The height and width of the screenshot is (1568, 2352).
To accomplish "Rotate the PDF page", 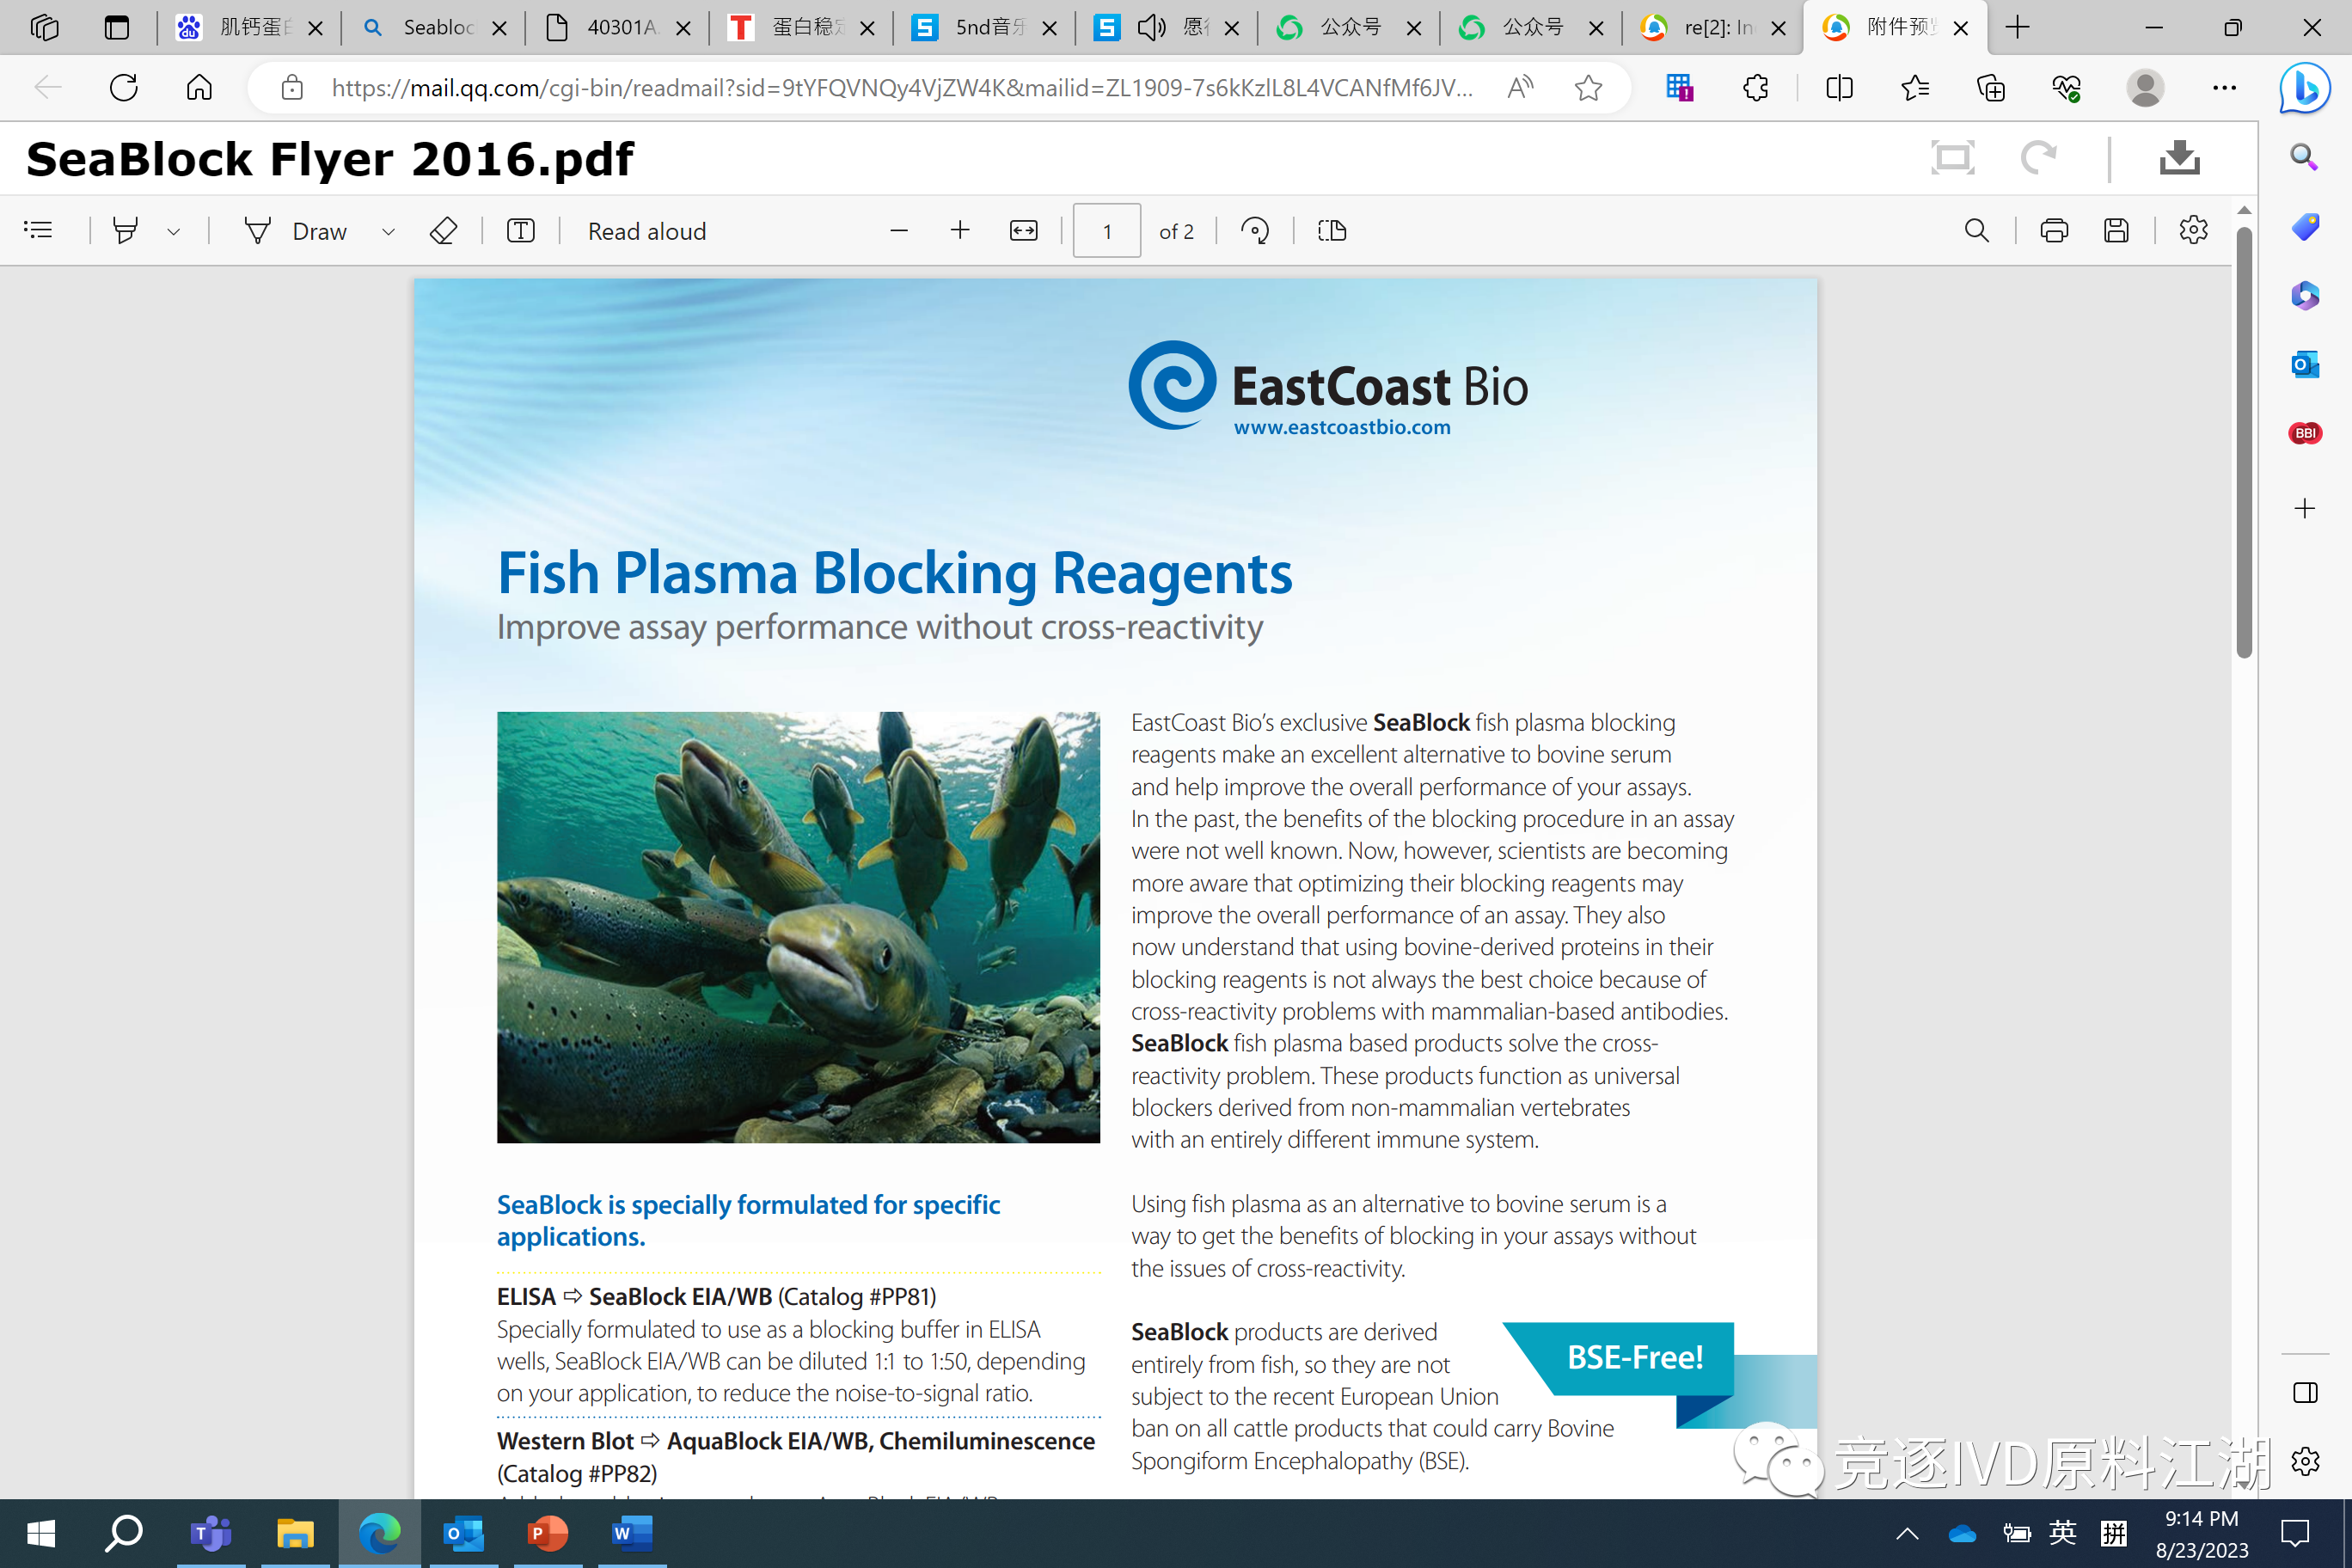I will click(x=1254, y=231).
